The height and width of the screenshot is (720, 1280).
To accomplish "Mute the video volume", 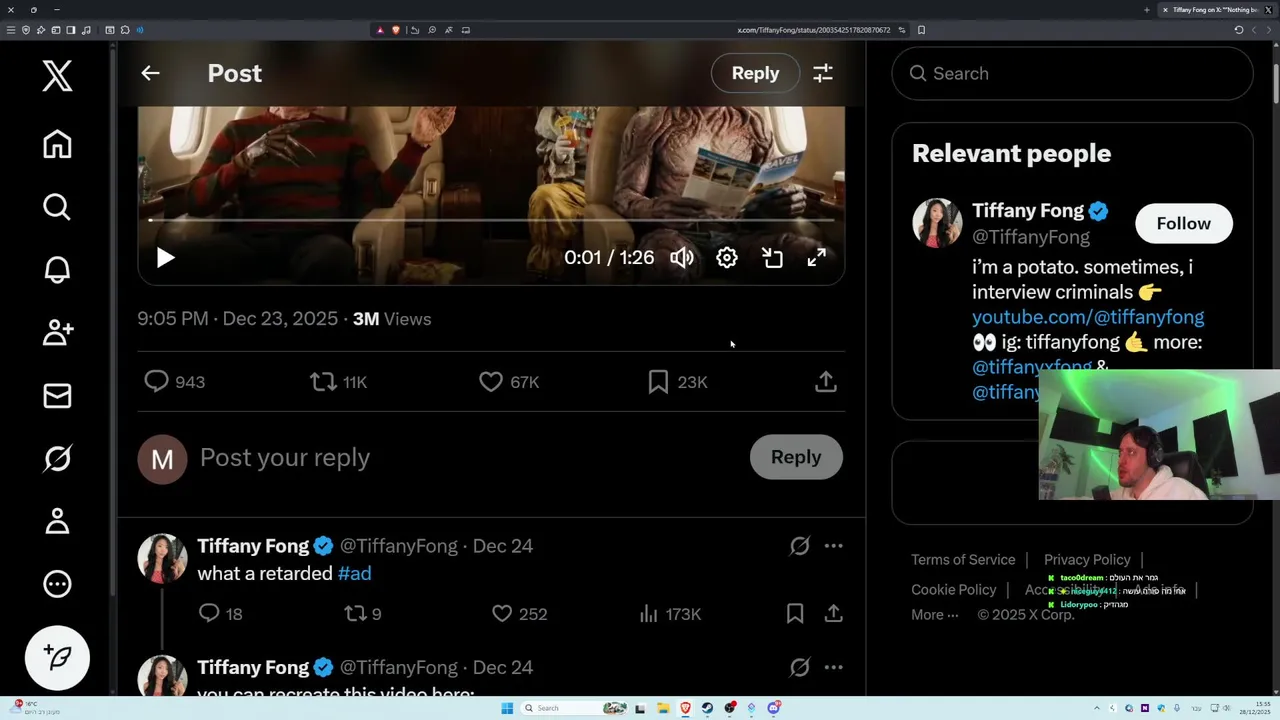I will point(682,258).
